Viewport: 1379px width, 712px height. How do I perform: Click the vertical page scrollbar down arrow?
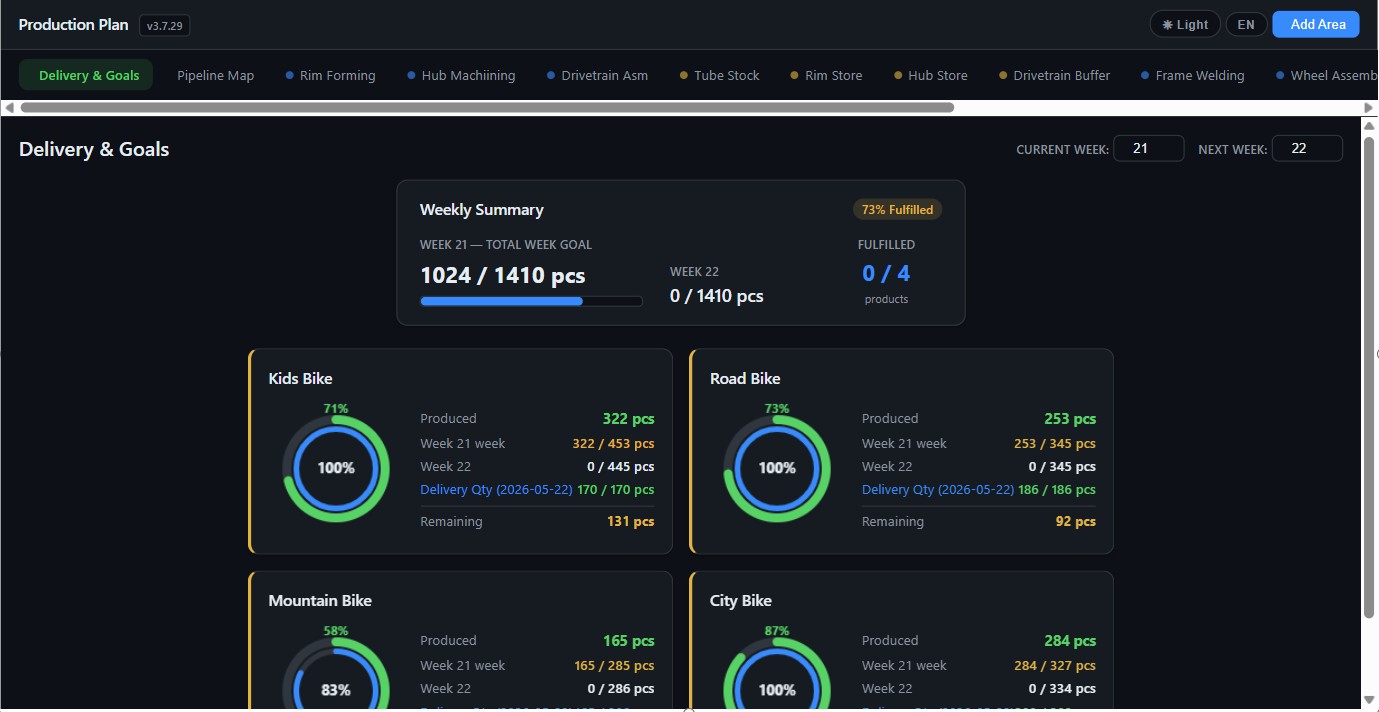coord(1369,699)
